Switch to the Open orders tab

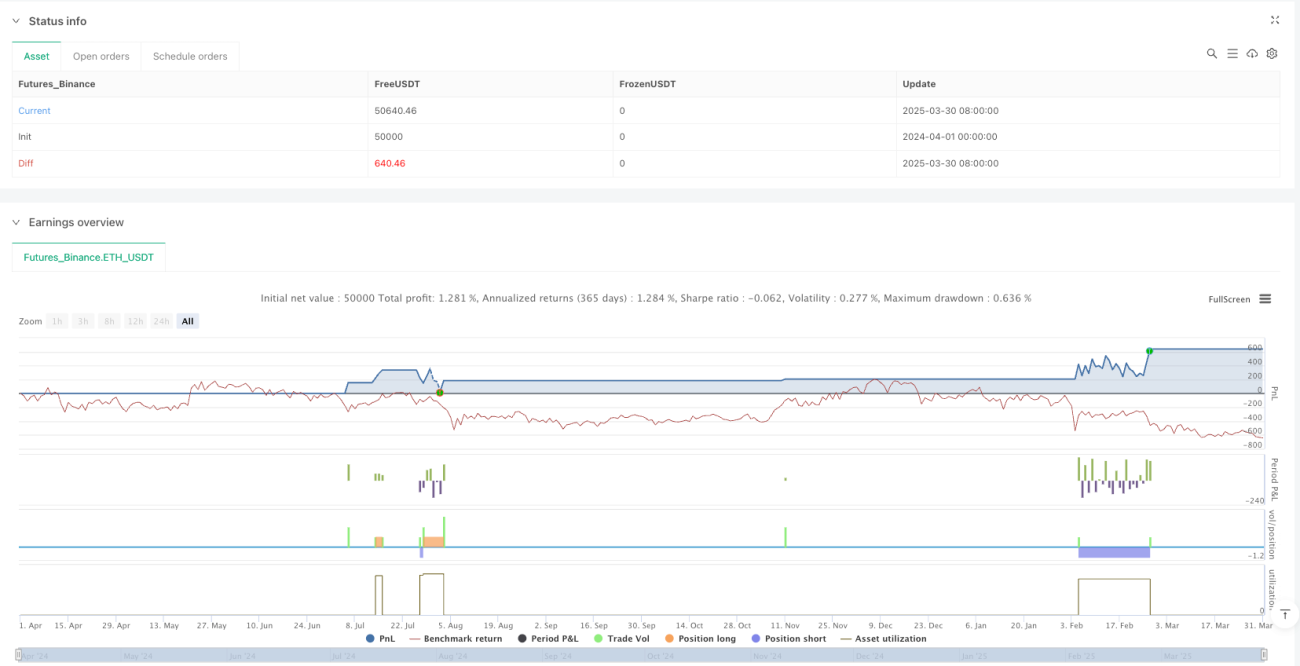pyautogui.click(x=101, y=56)
